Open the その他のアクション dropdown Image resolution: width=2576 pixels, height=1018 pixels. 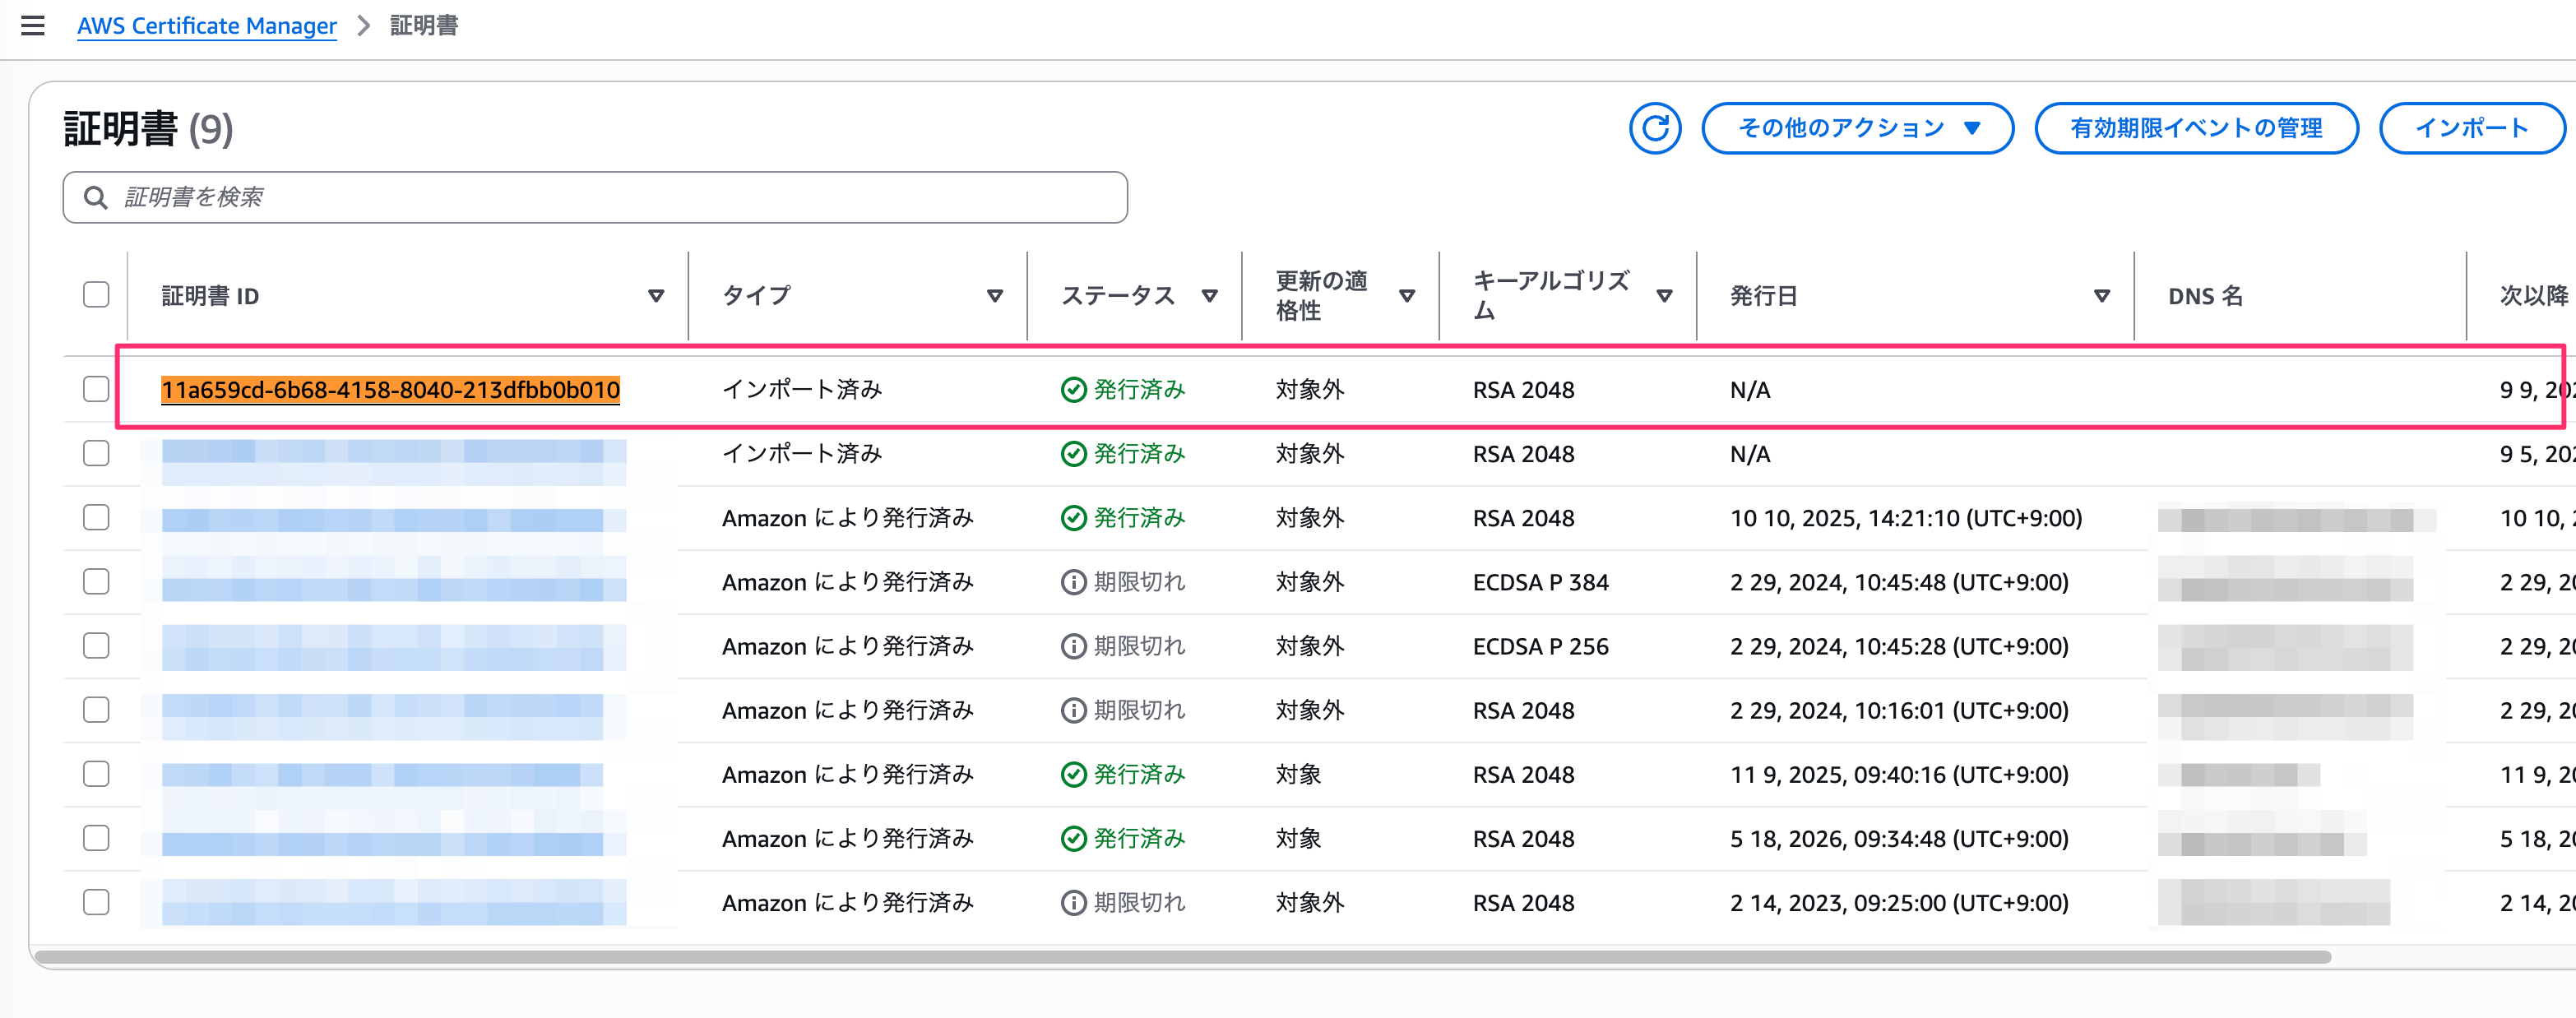coord(1857,128)
